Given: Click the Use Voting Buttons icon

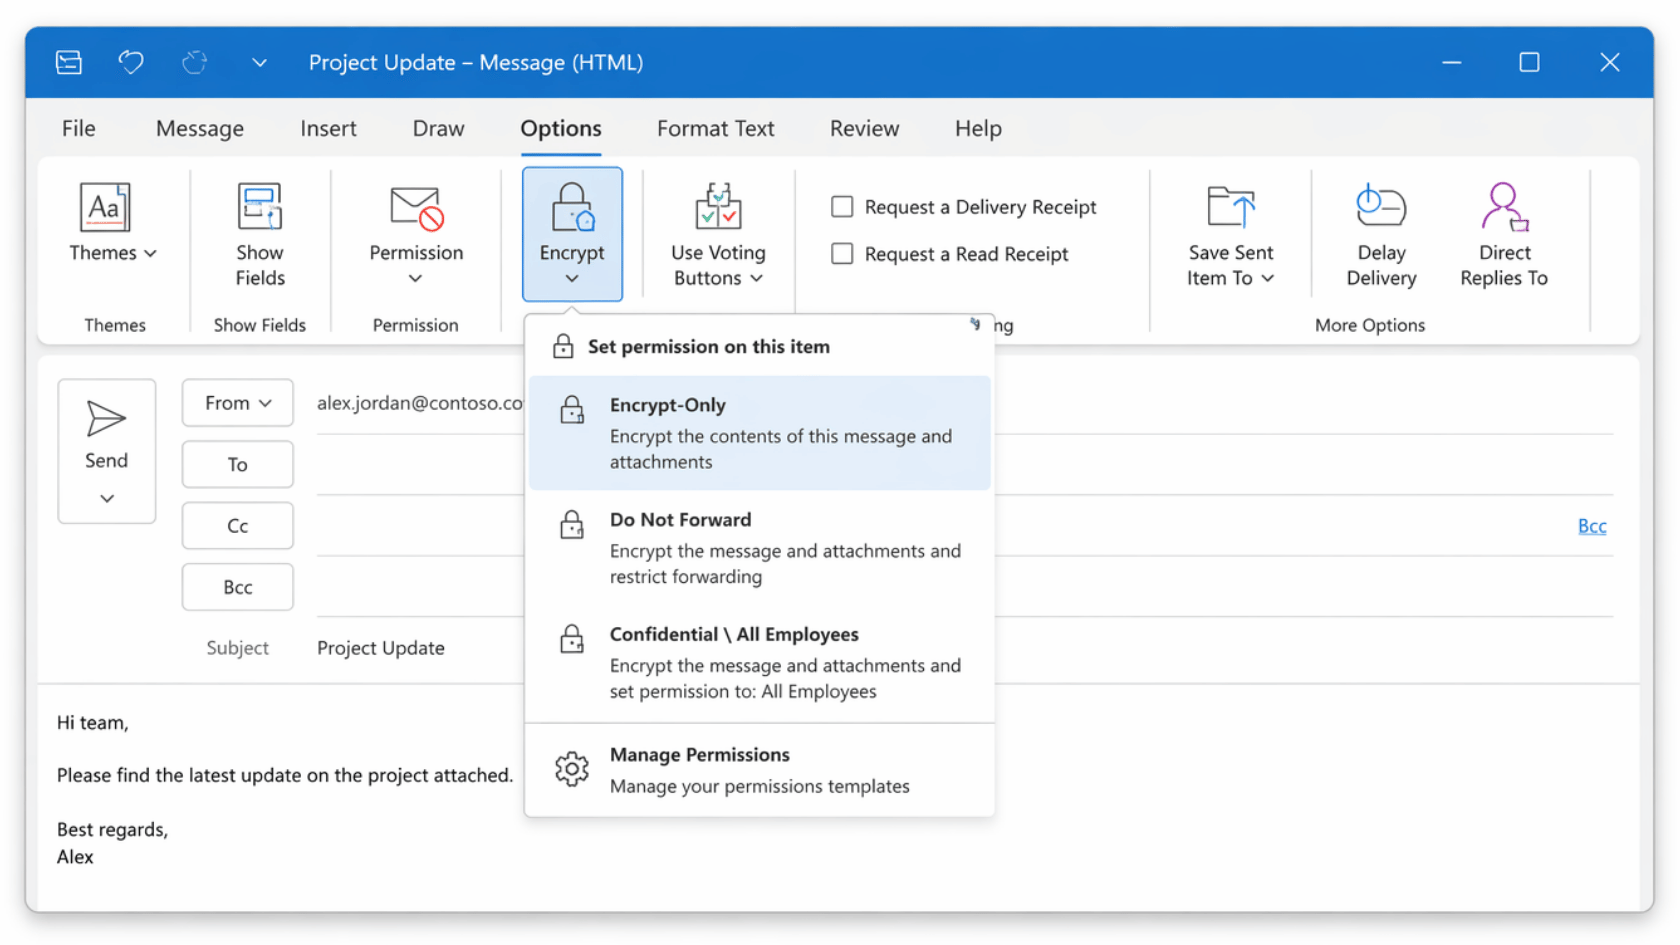Looking at the screenshot, I should (x=718, y=207).
